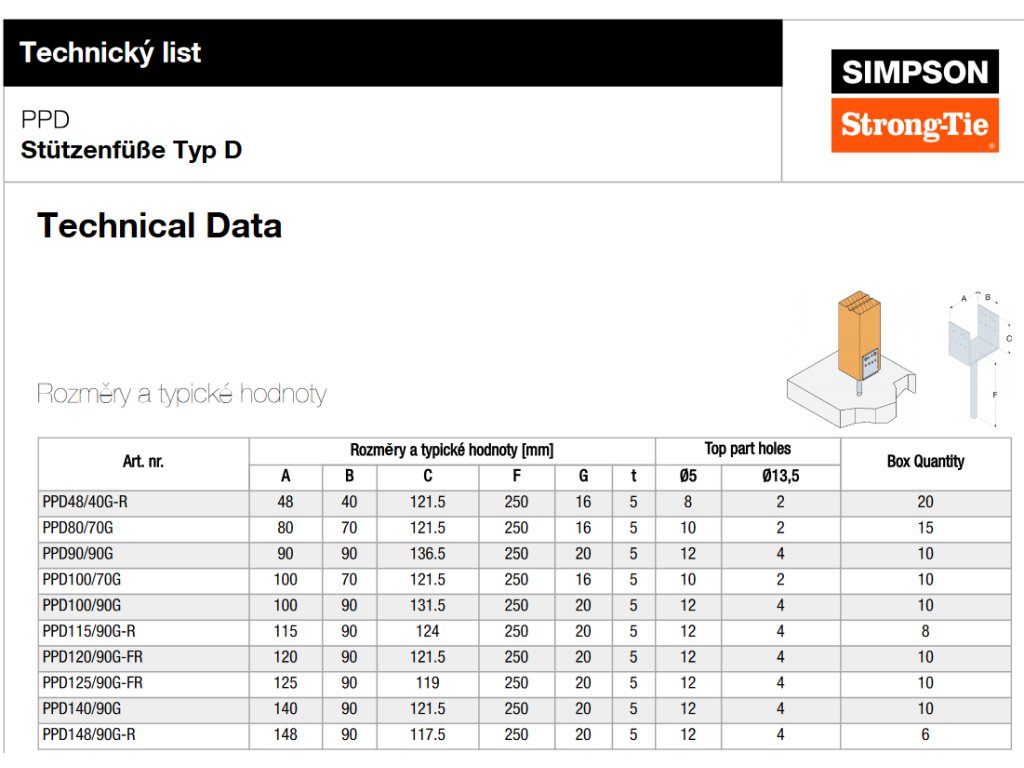Select the PPD115/90G-R article number
1024x768 pixels.
(89, 632)
